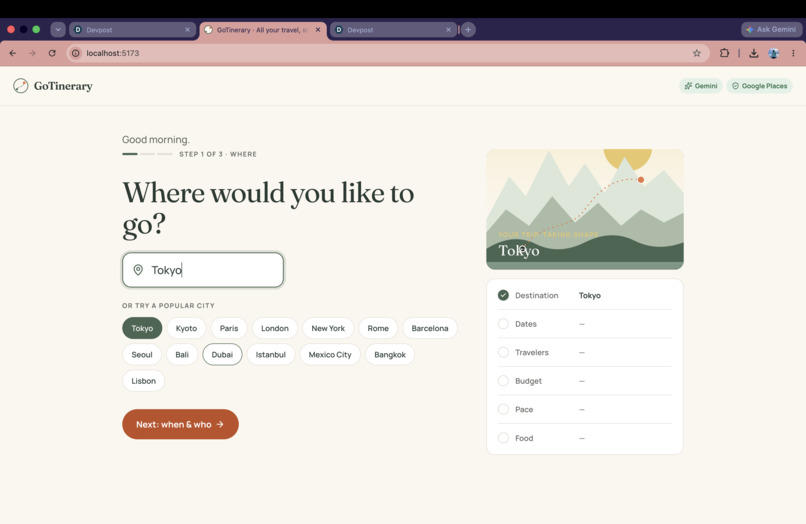The height and width of the screenshot is (524, 806).
Task: Close the second Devpost tab
Action: [x=448, y=30]
